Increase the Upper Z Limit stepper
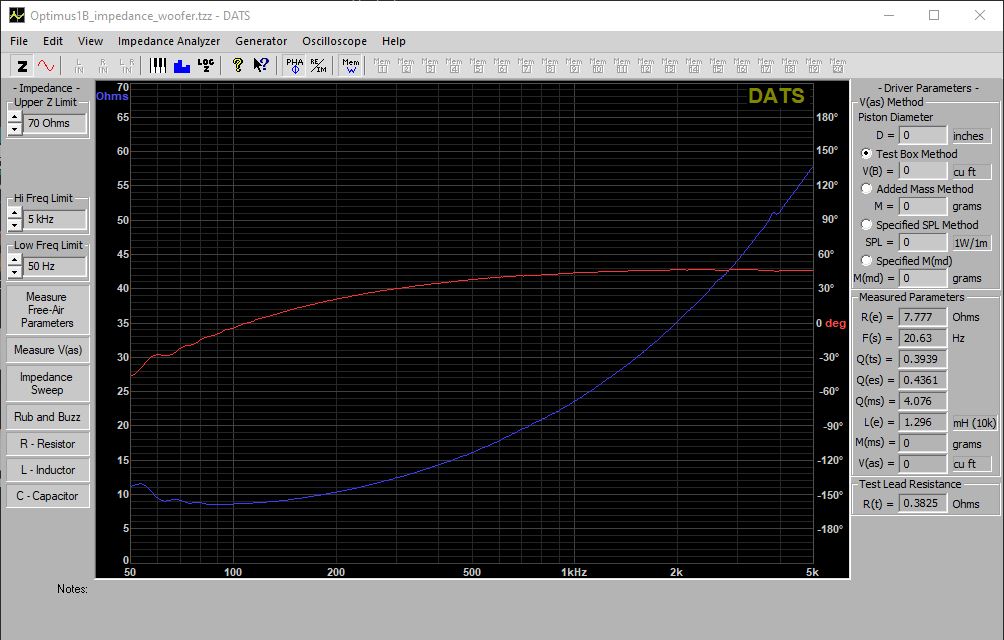This screenshot has width=1004, height=640. 15,117
